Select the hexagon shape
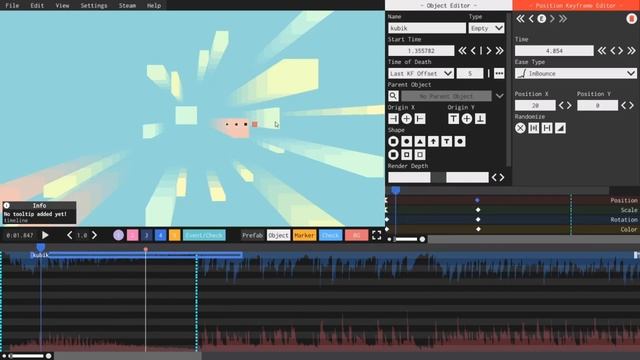640x360 pixels. tap(460, 141)
